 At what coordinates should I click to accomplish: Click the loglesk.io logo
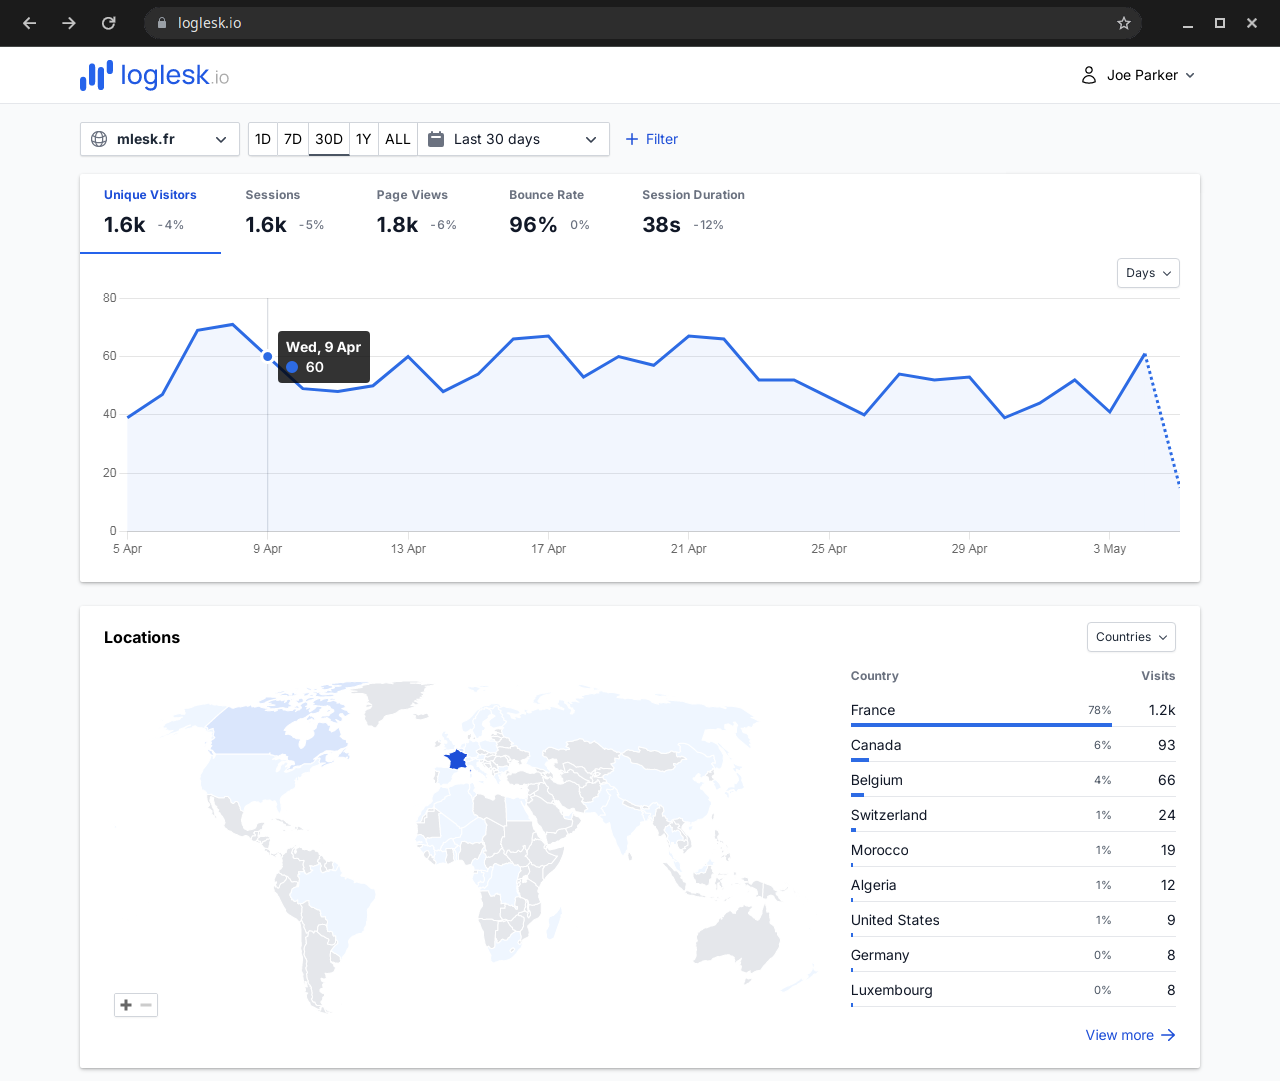pyautogui.click(x=154, y=75)
